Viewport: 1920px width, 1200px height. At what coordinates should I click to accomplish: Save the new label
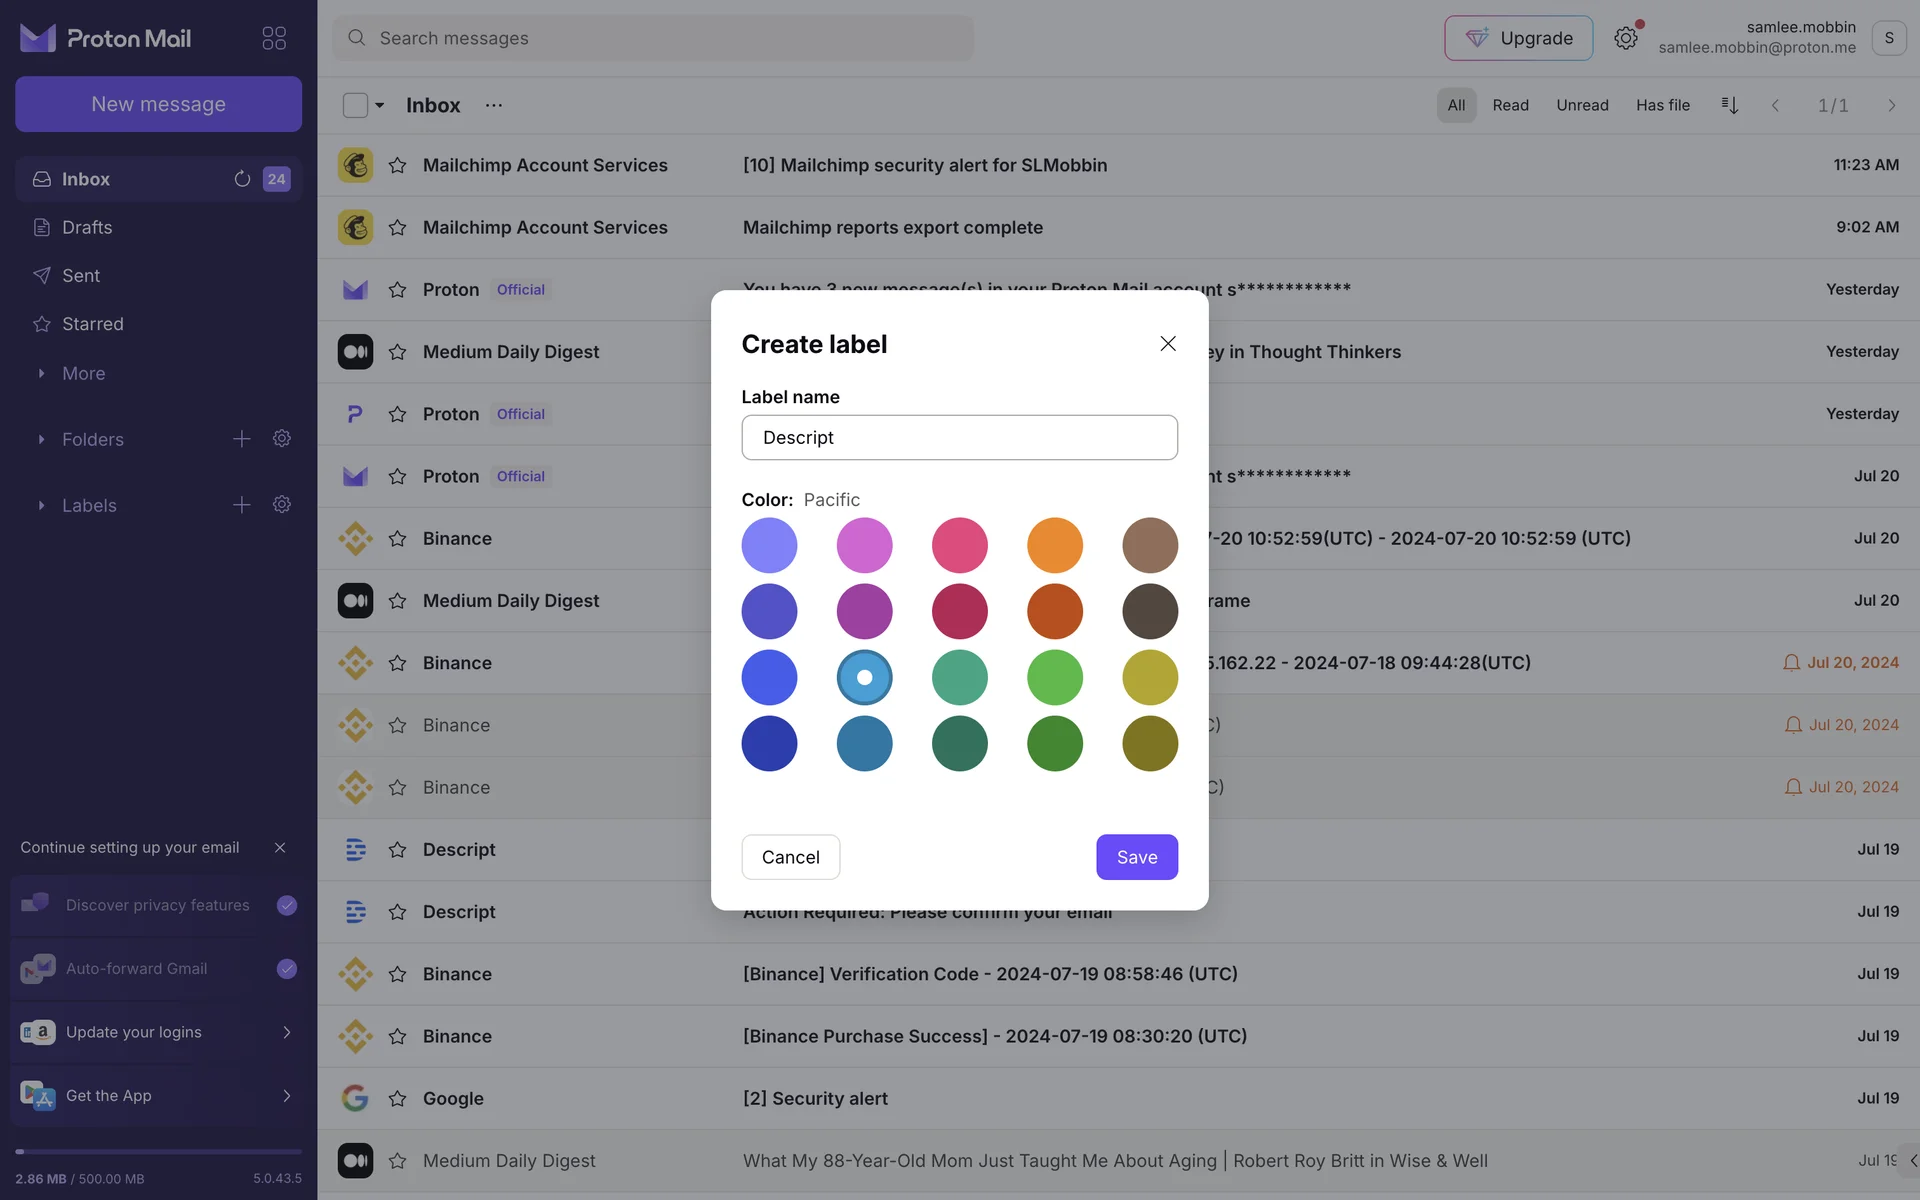[1136, 857]
